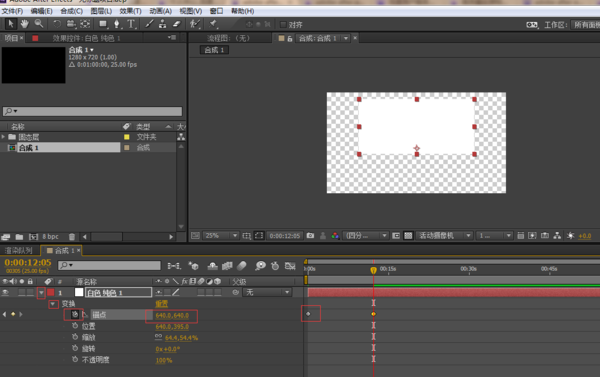This screenshot has height=377, width=600.
Task: Open the 编辑(E) menu
Action: click(x=42, y=11)
